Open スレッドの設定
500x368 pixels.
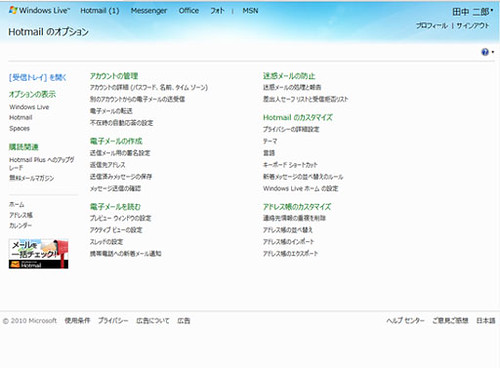(106, 242)
